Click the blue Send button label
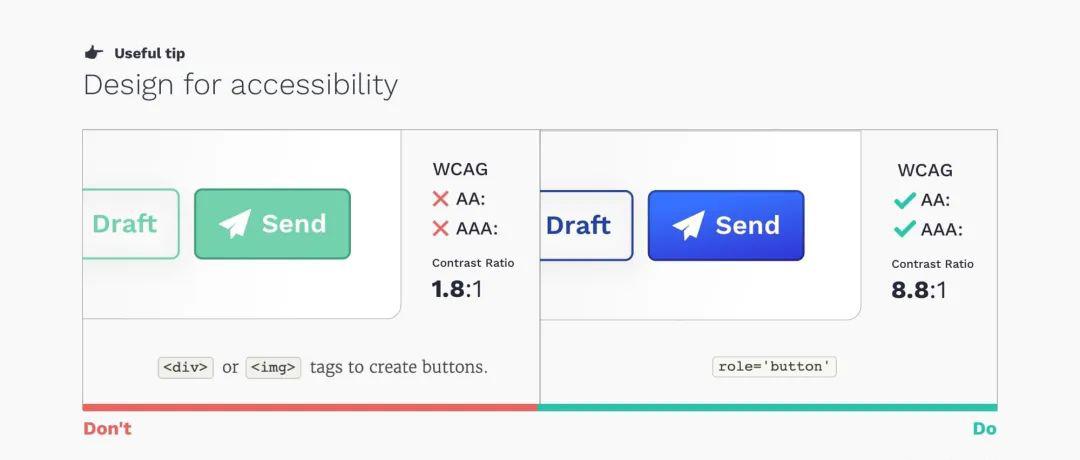 747,225
